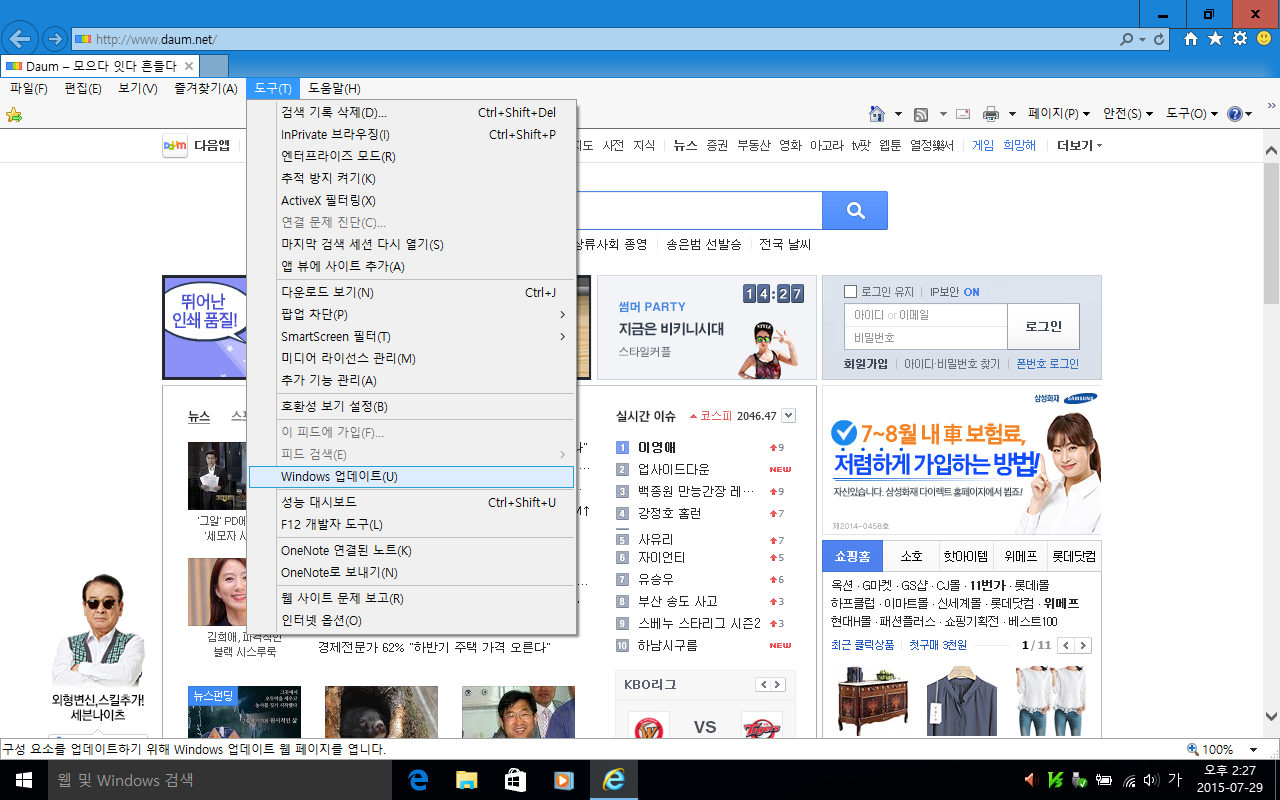Viewport: 1280px width, 800px height.
Task: Toggle the 가 Korean IME indicator
Action: pyautogui.click(x=1175, y=780)
